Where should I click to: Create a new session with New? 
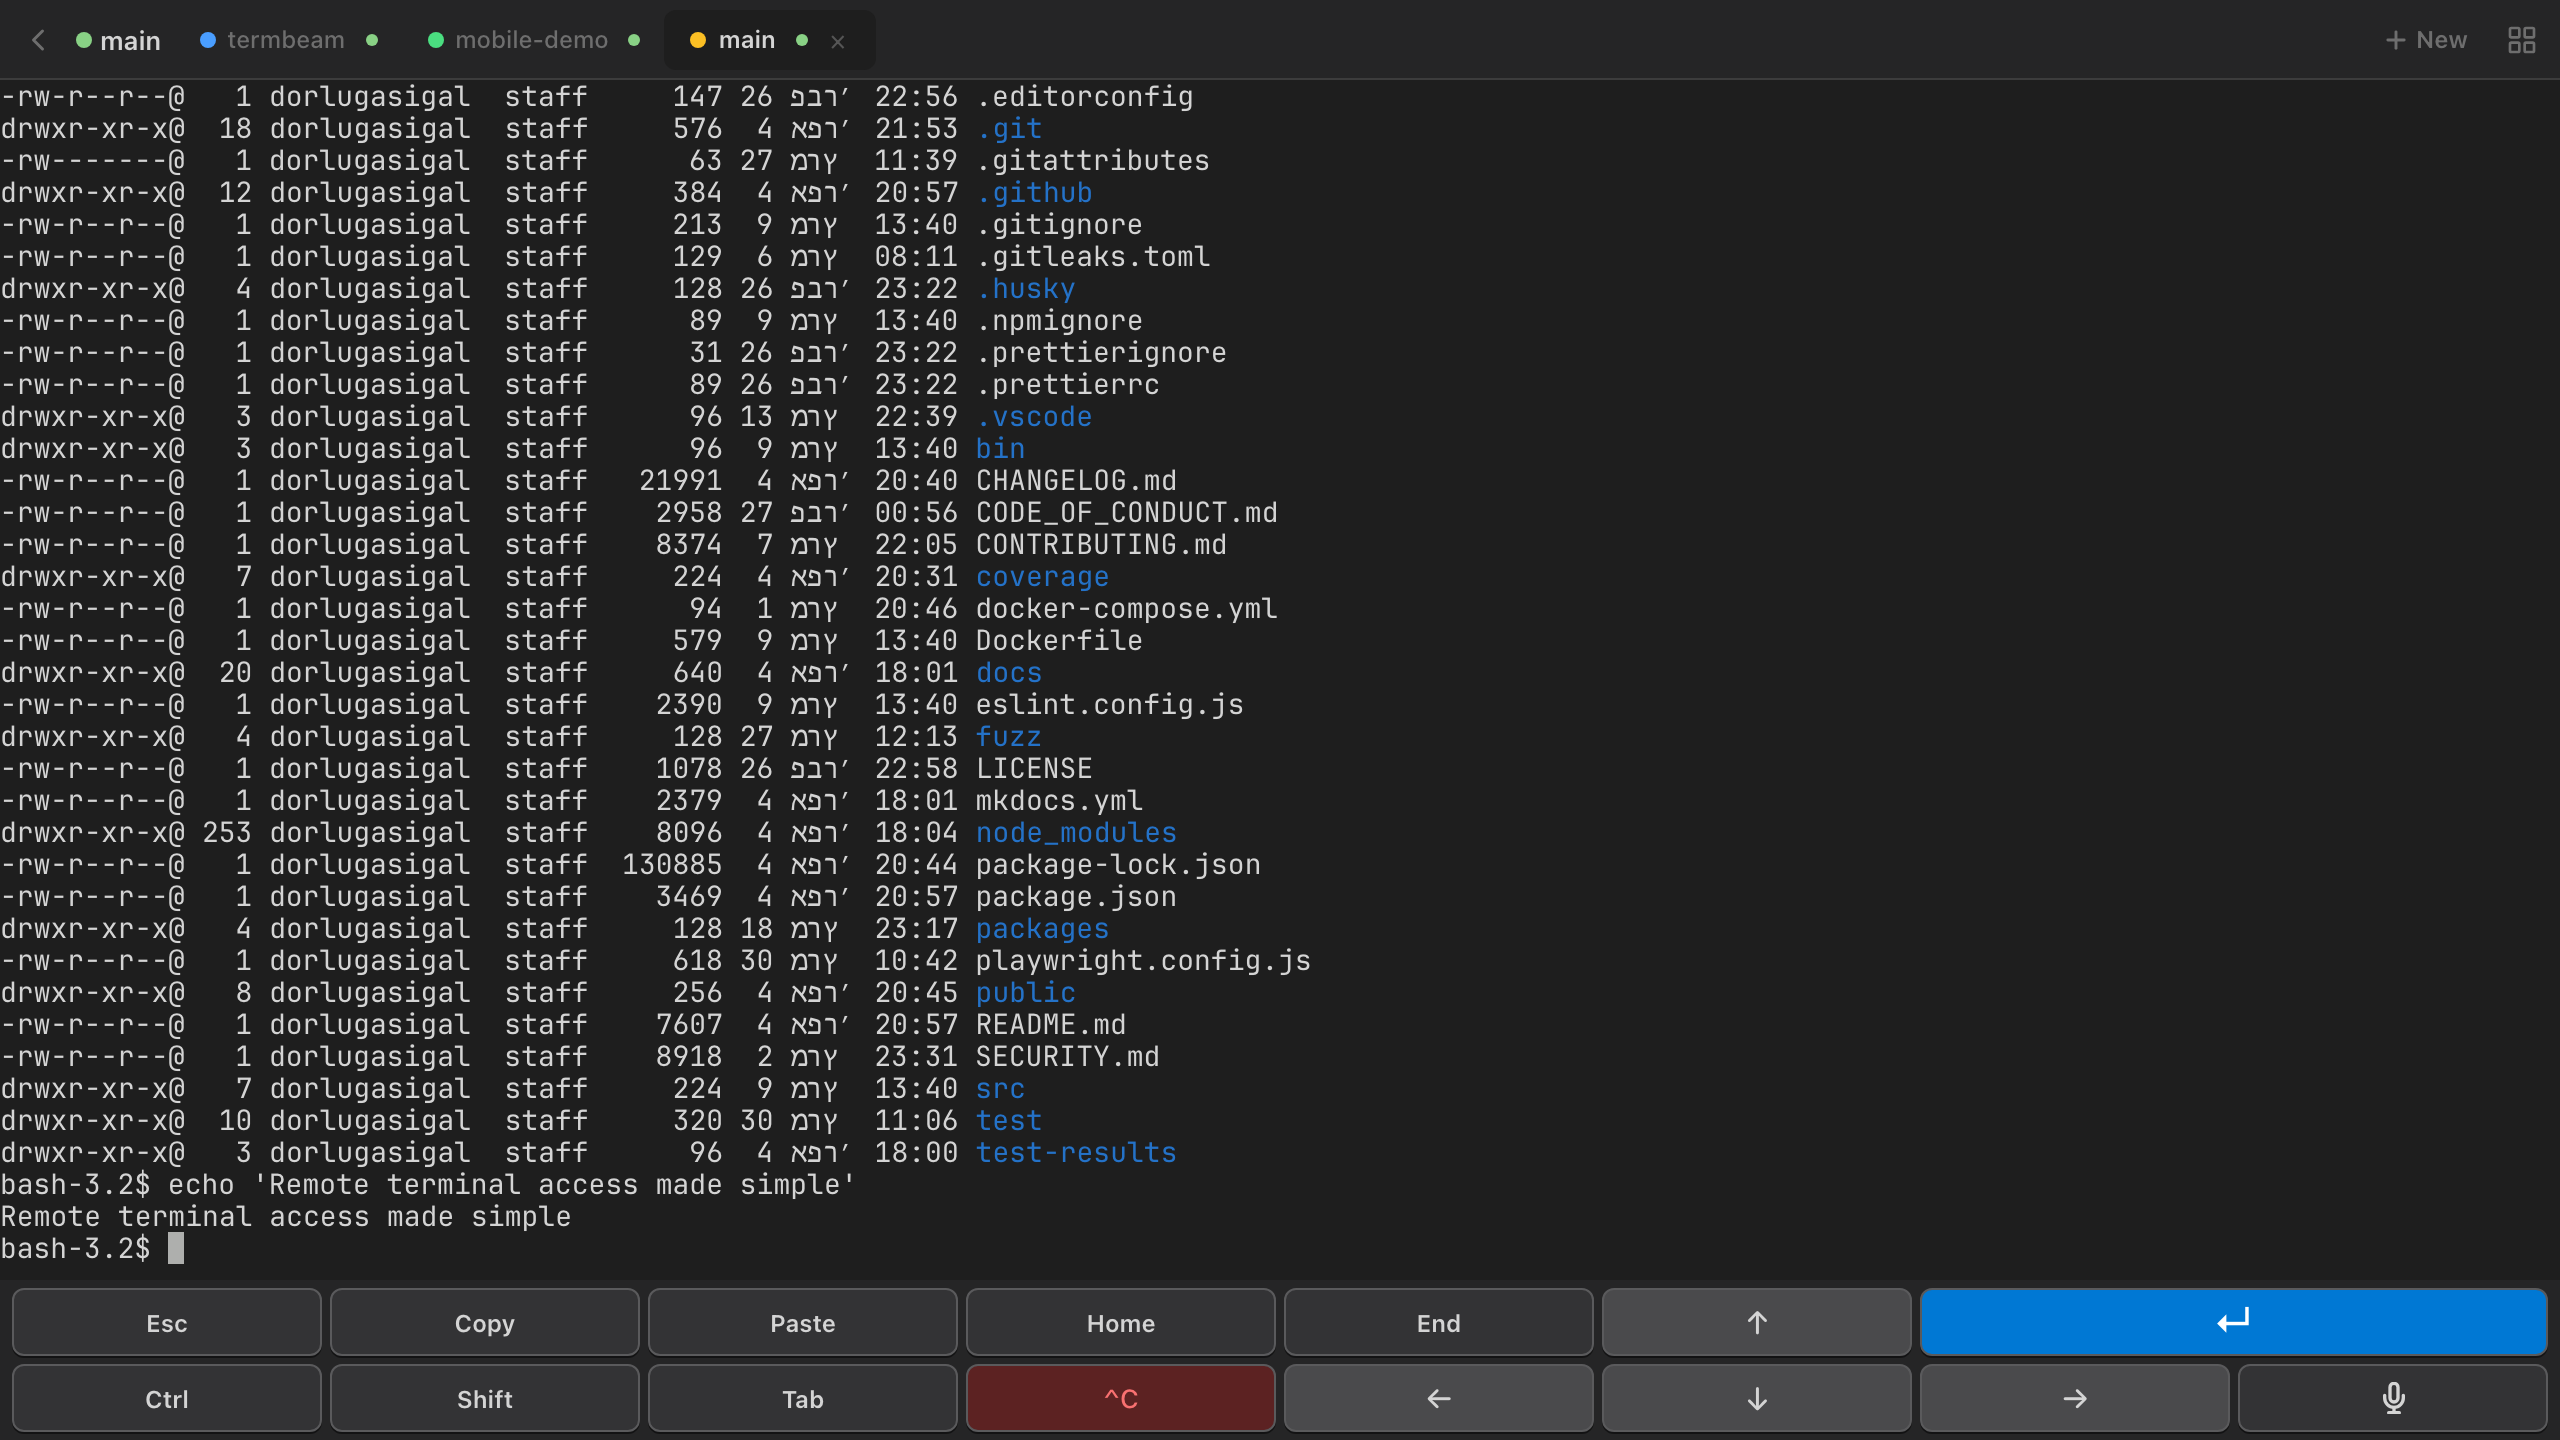pyautogui.click(x=2426, y=40)
